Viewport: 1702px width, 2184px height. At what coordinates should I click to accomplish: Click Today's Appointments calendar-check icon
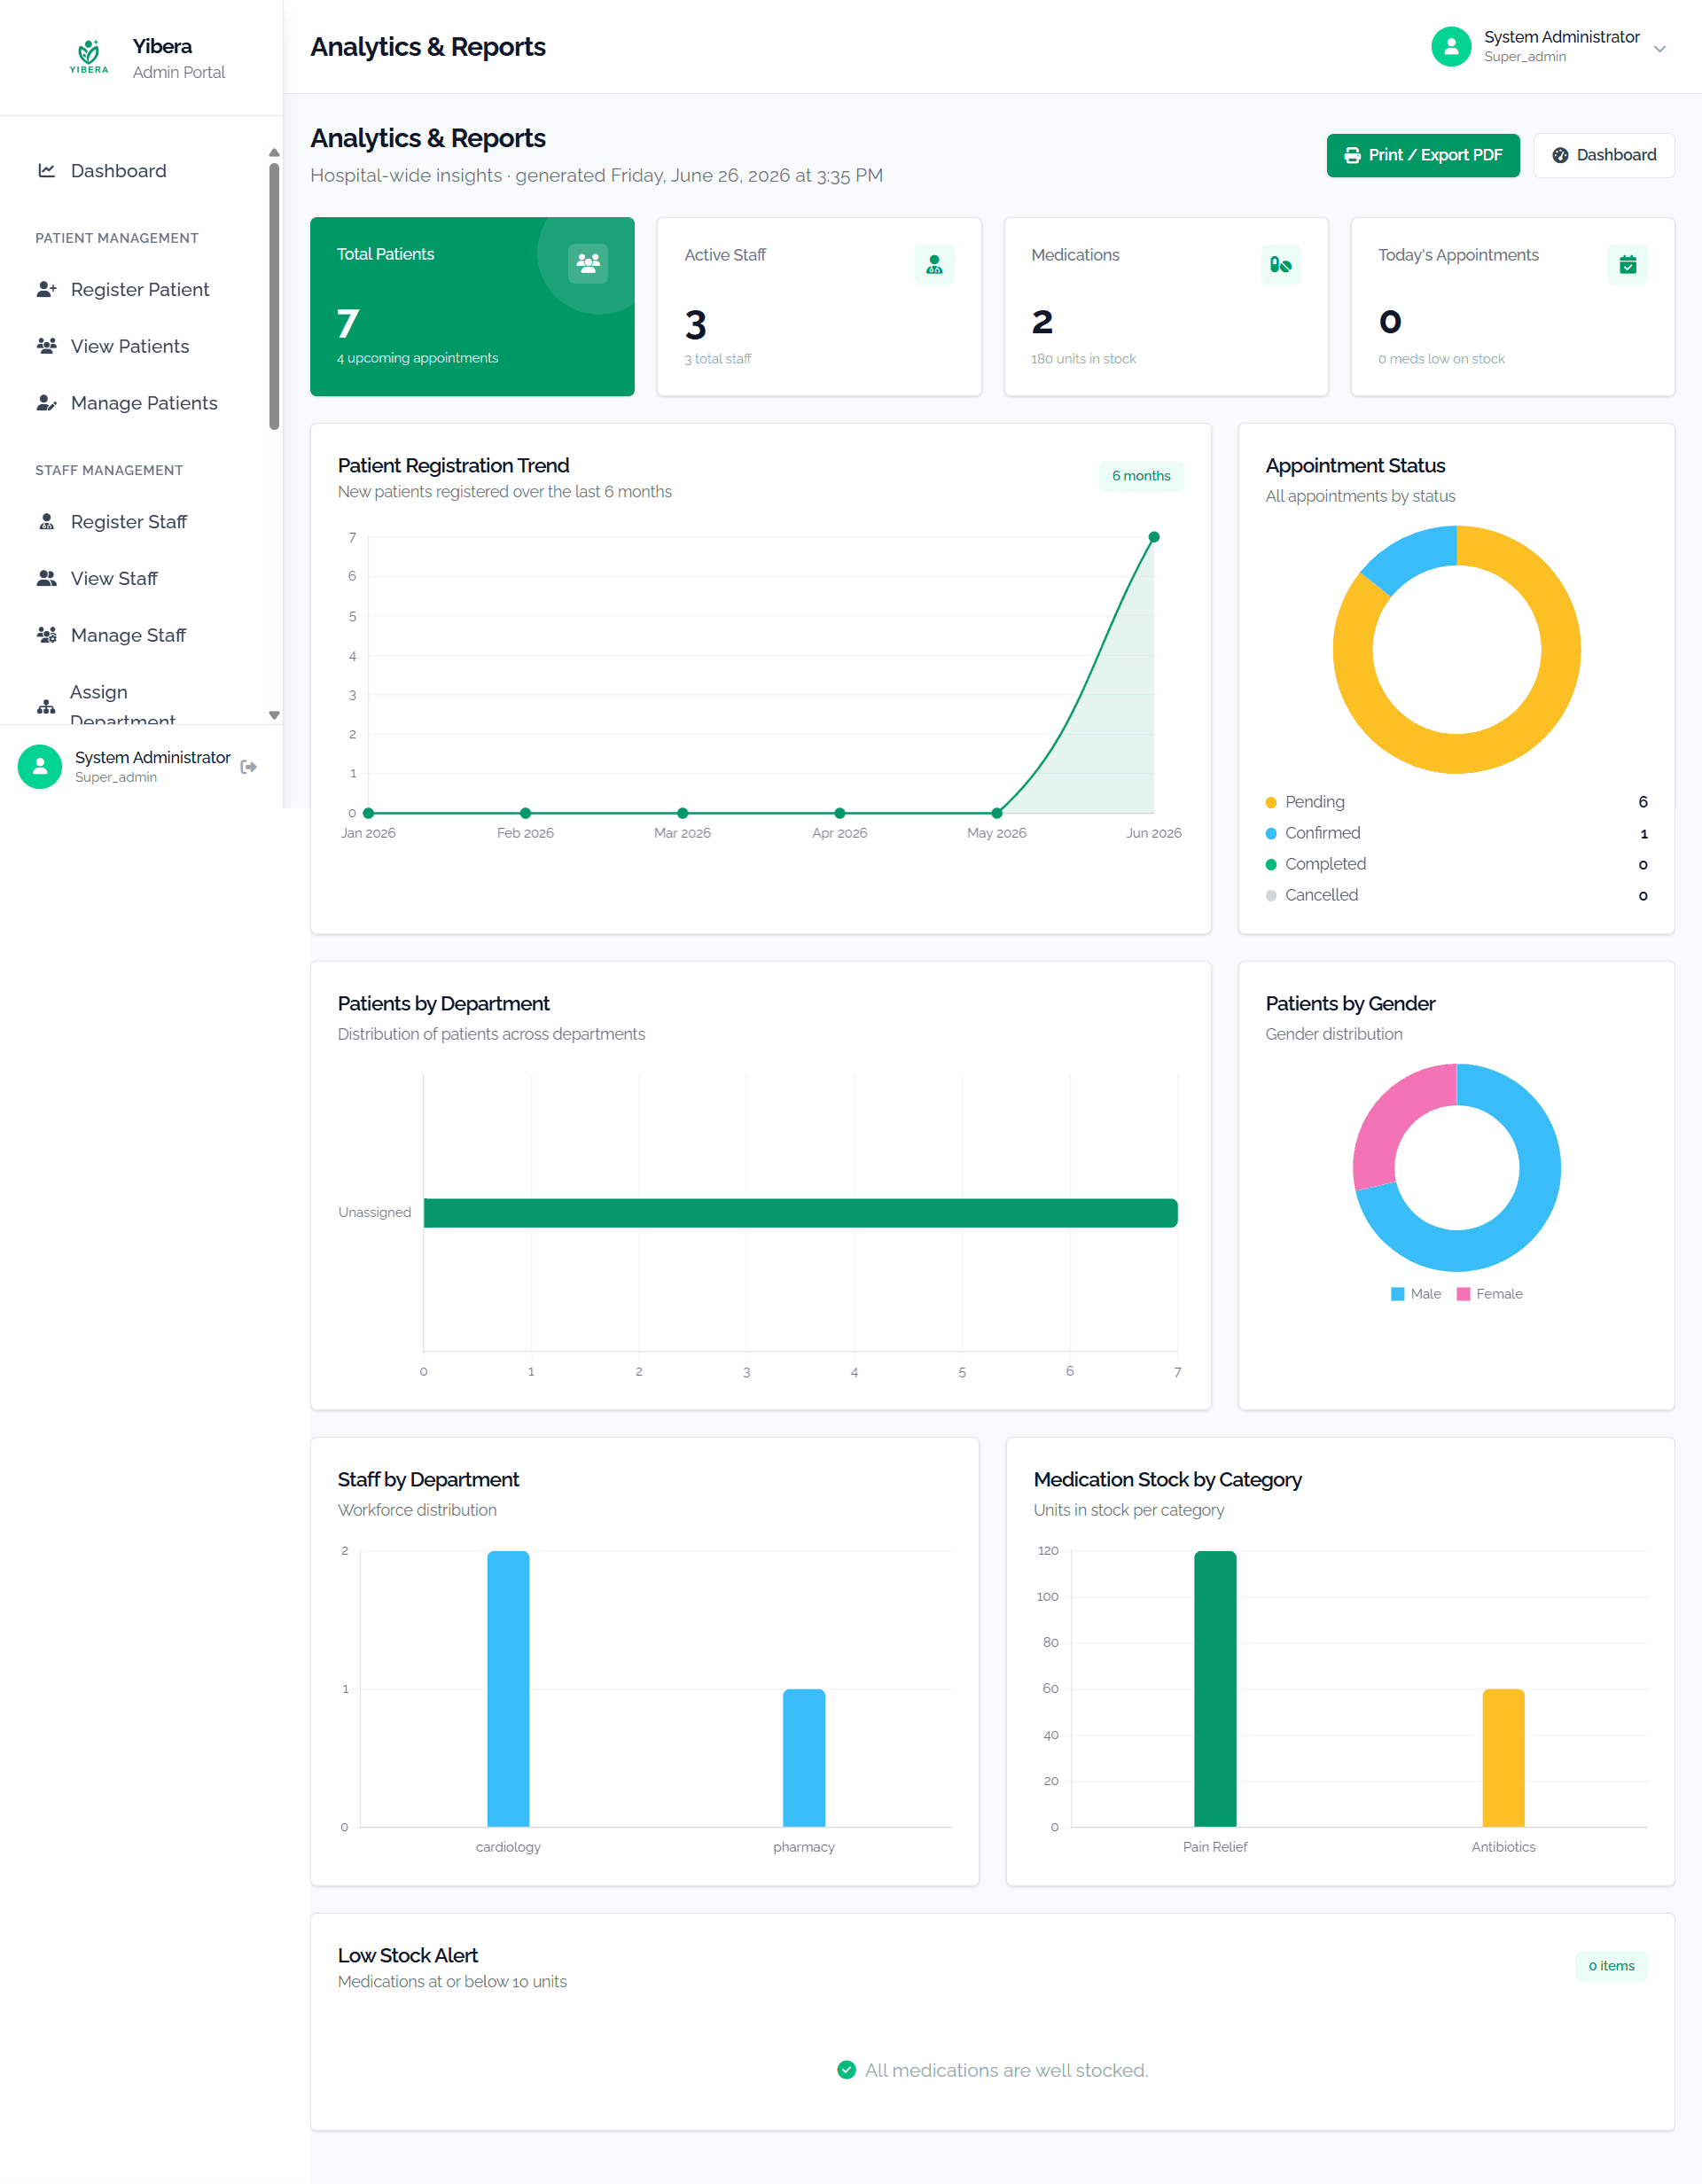click(1628, 265)
